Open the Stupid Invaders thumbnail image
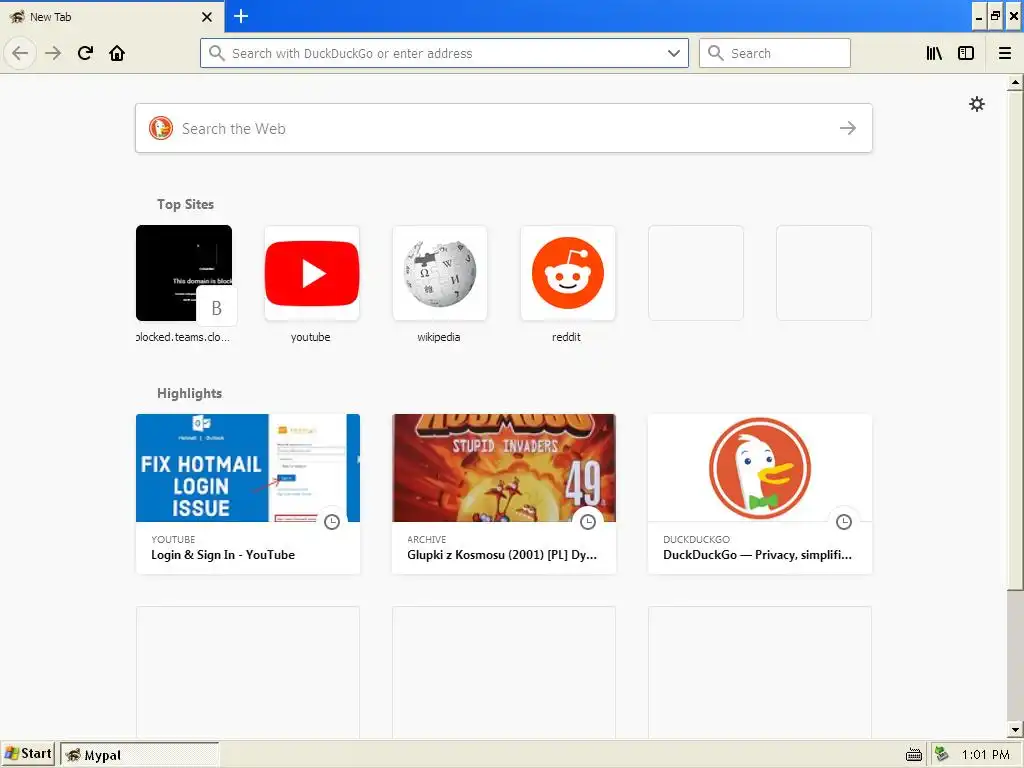Image resolution: width=1024 pixels, height=768 pixels. tap(504, 468)
